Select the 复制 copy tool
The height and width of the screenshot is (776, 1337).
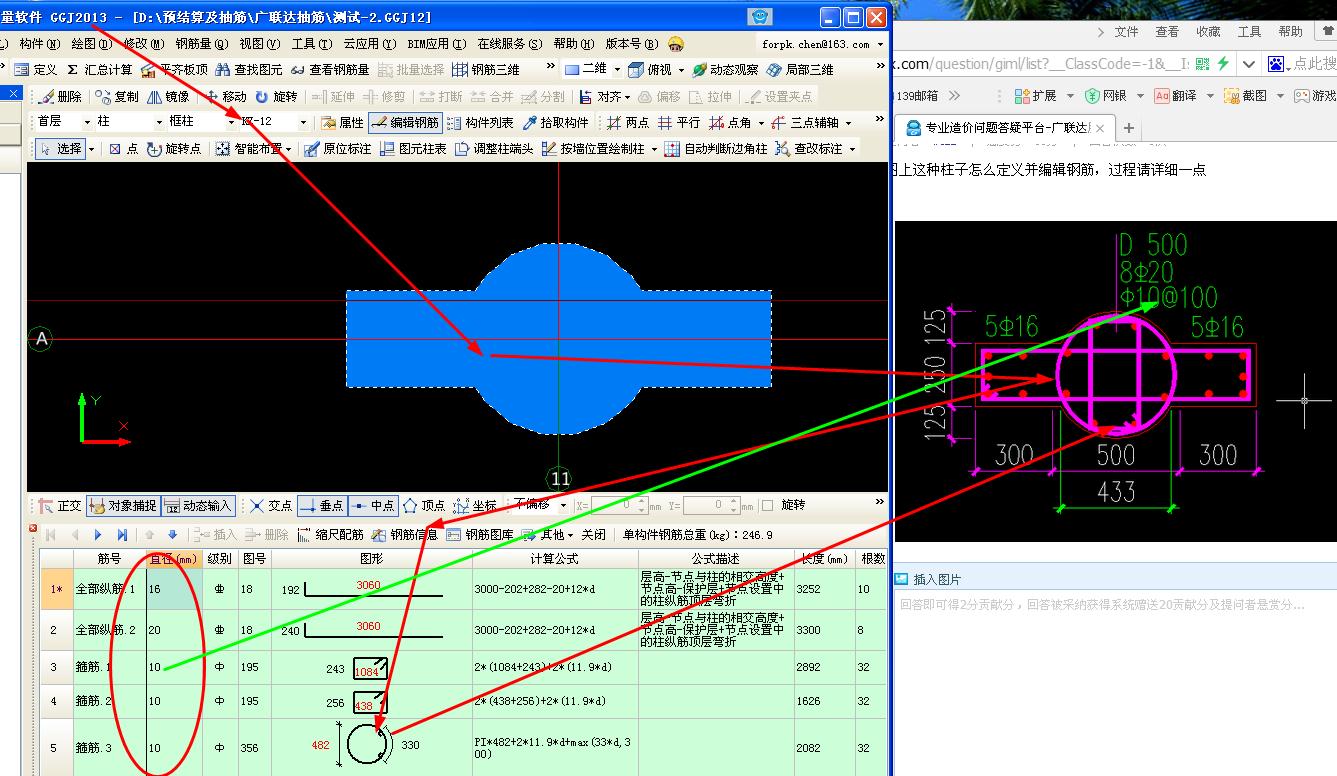pos(117,97)
